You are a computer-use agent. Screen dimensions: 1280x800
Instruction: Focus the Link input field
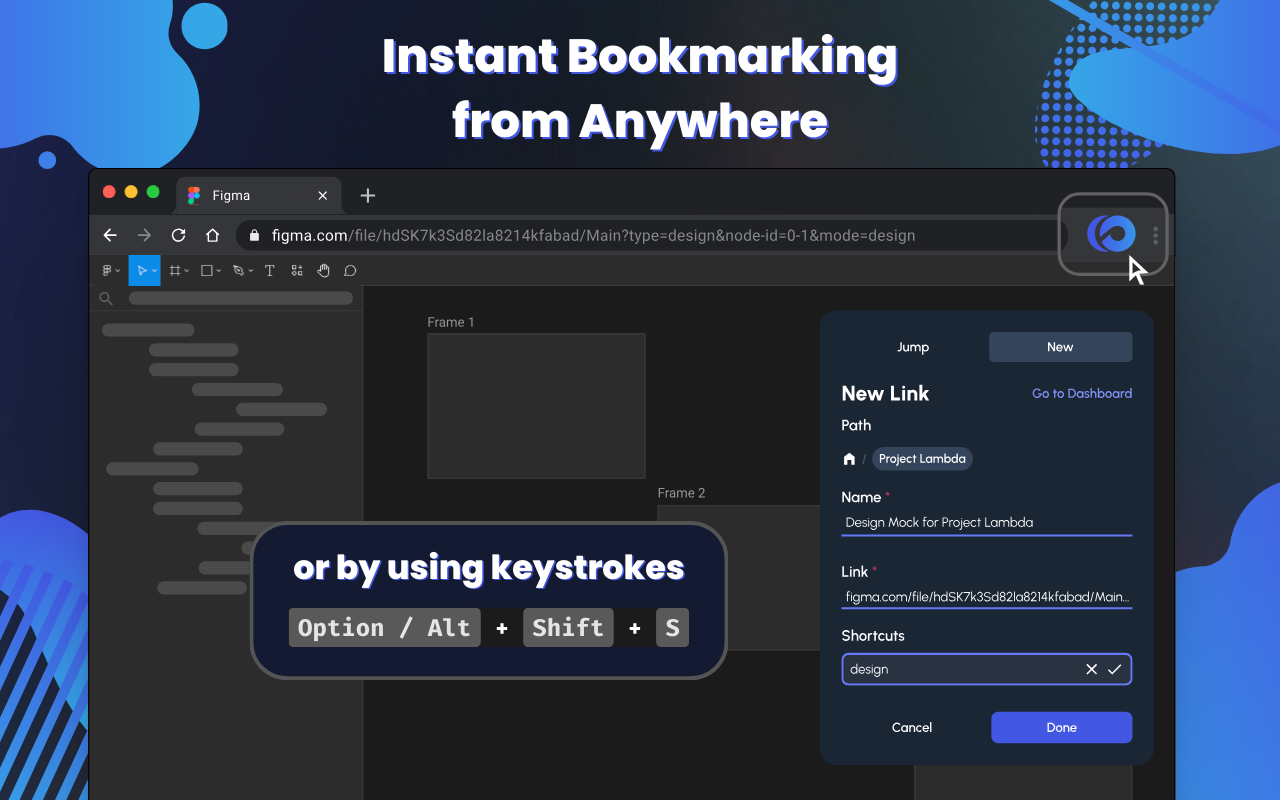click(x=987, y=597)
